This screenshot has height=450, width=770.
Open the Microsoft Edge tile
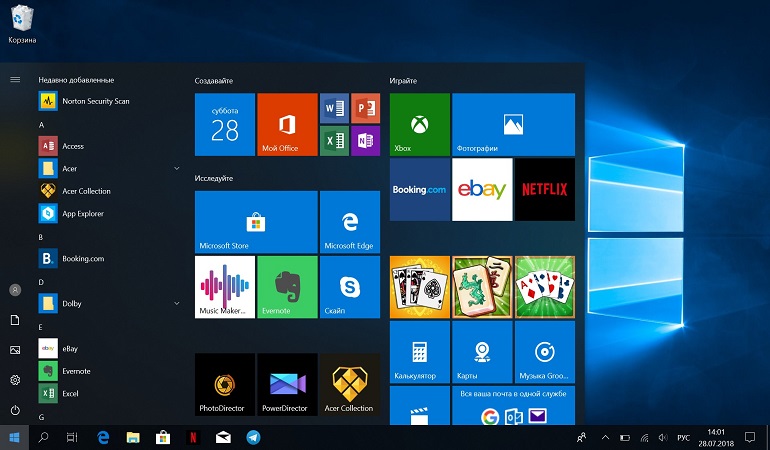(350, 222)
